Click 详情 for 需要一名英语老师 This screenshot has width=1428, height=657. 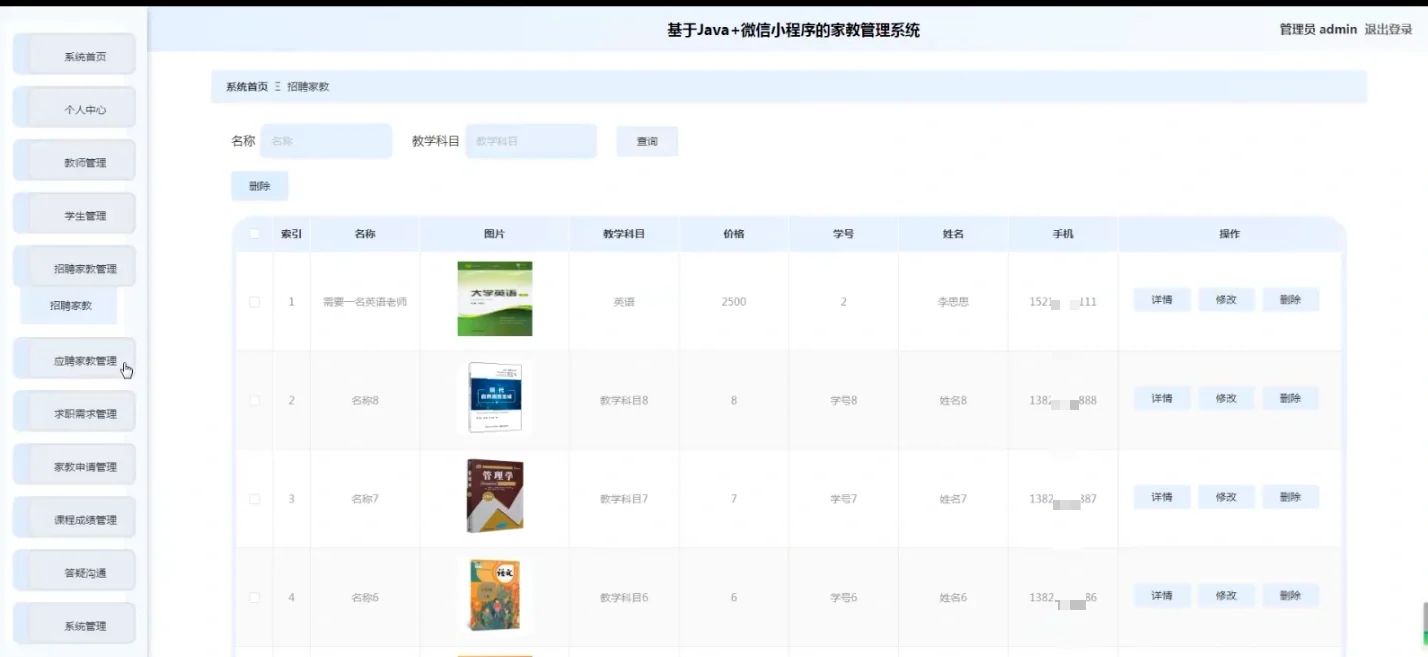click(x=1160, y=299)
